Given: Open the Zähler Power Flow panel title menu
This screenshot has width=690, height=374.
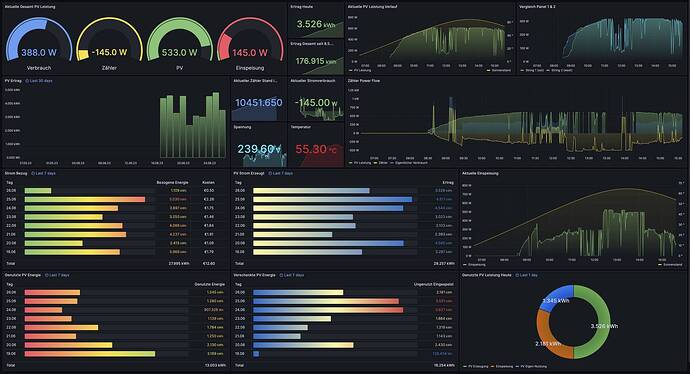Looking at the screenshot, I should [364, 81].
